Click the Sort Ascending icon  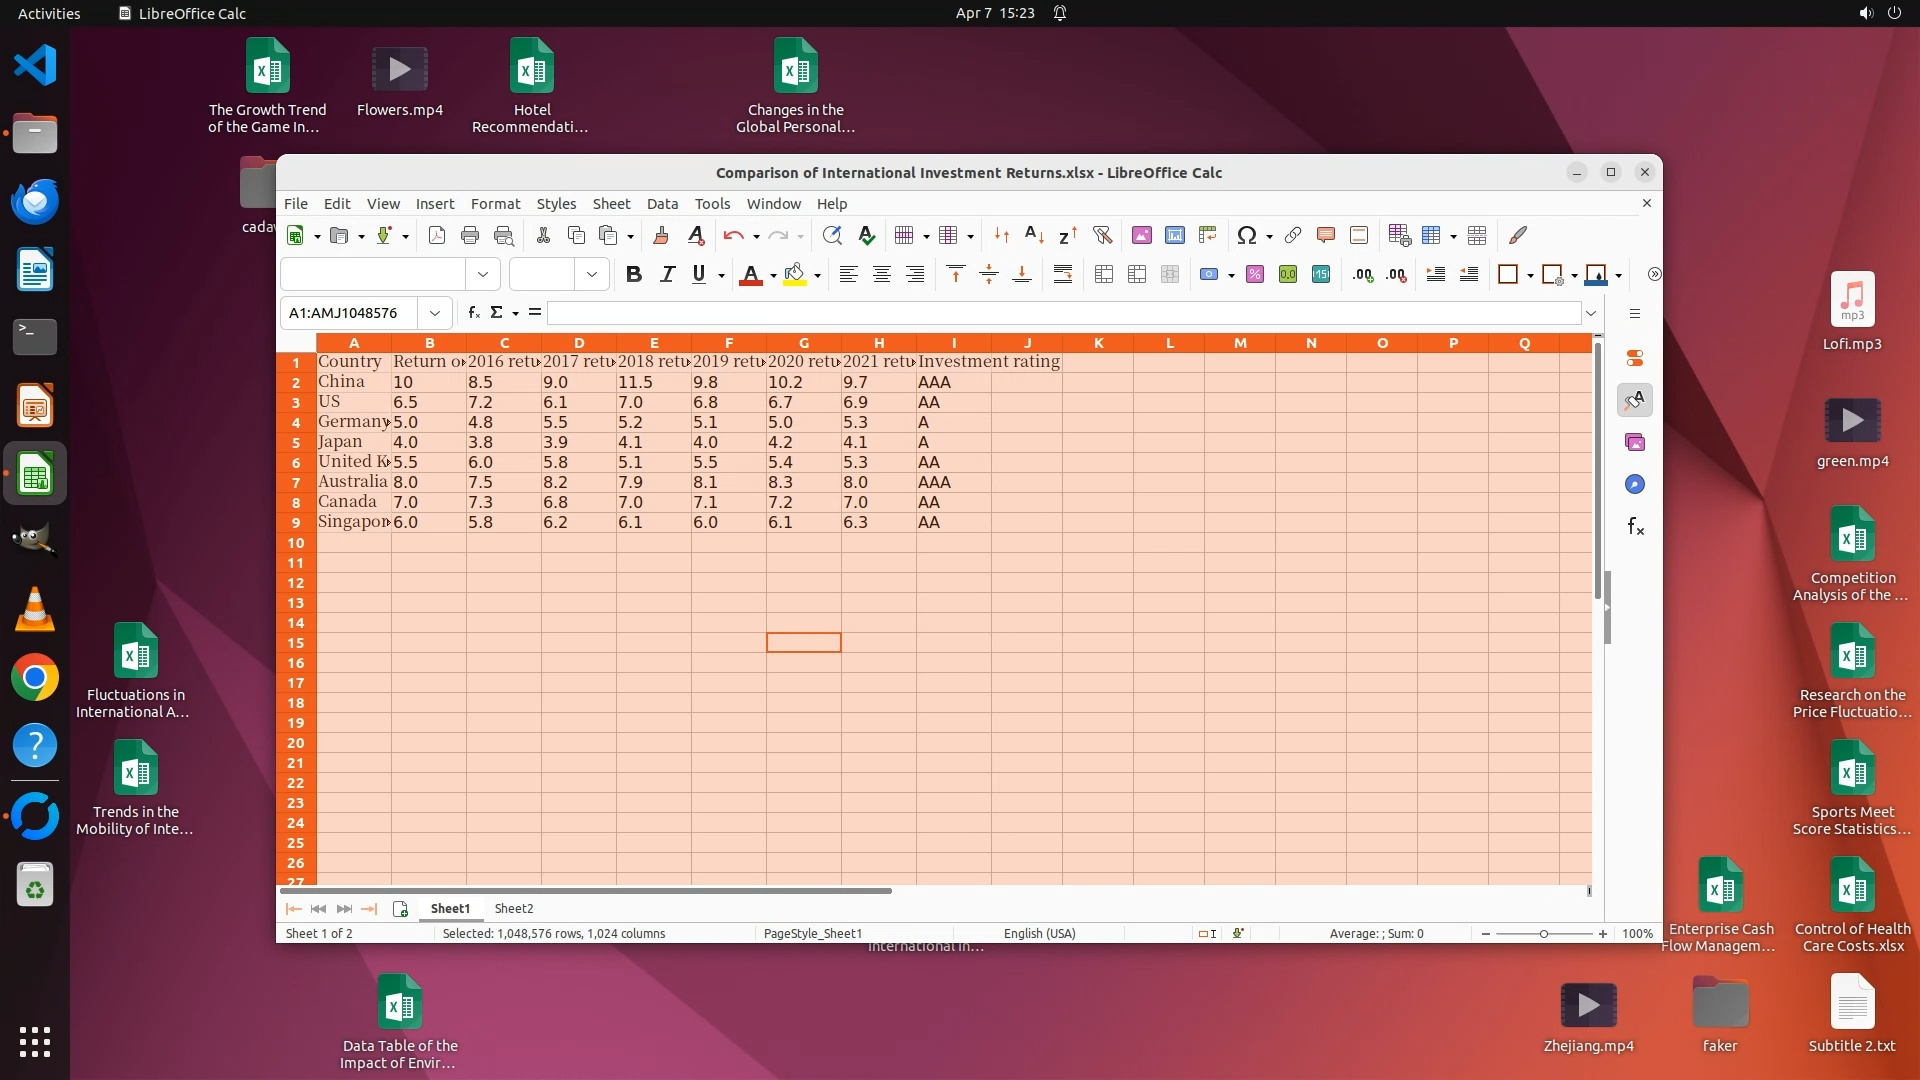[x=1035, y=236]
